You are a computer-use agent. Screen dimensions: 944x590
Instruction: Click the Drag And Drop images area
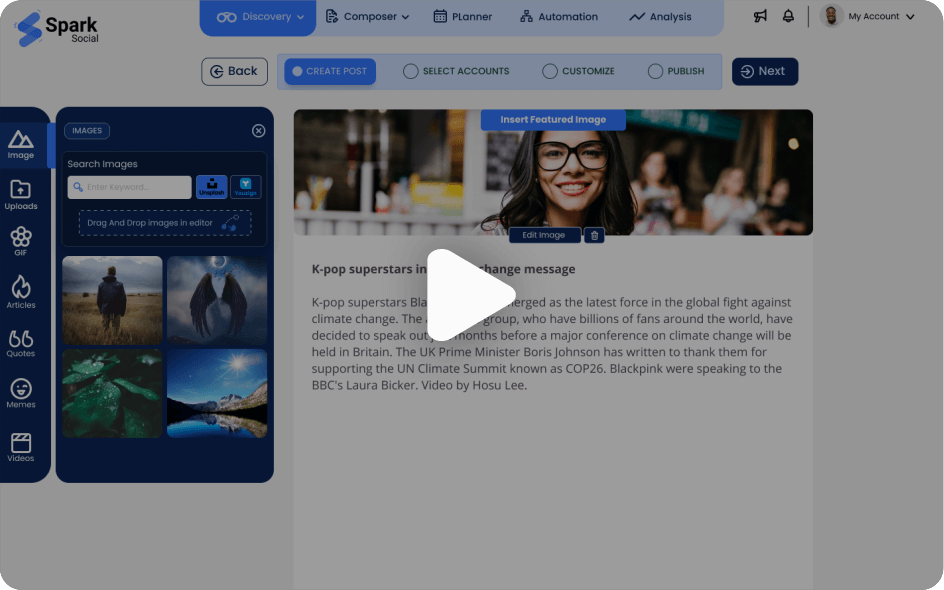[x=165, y=223]
